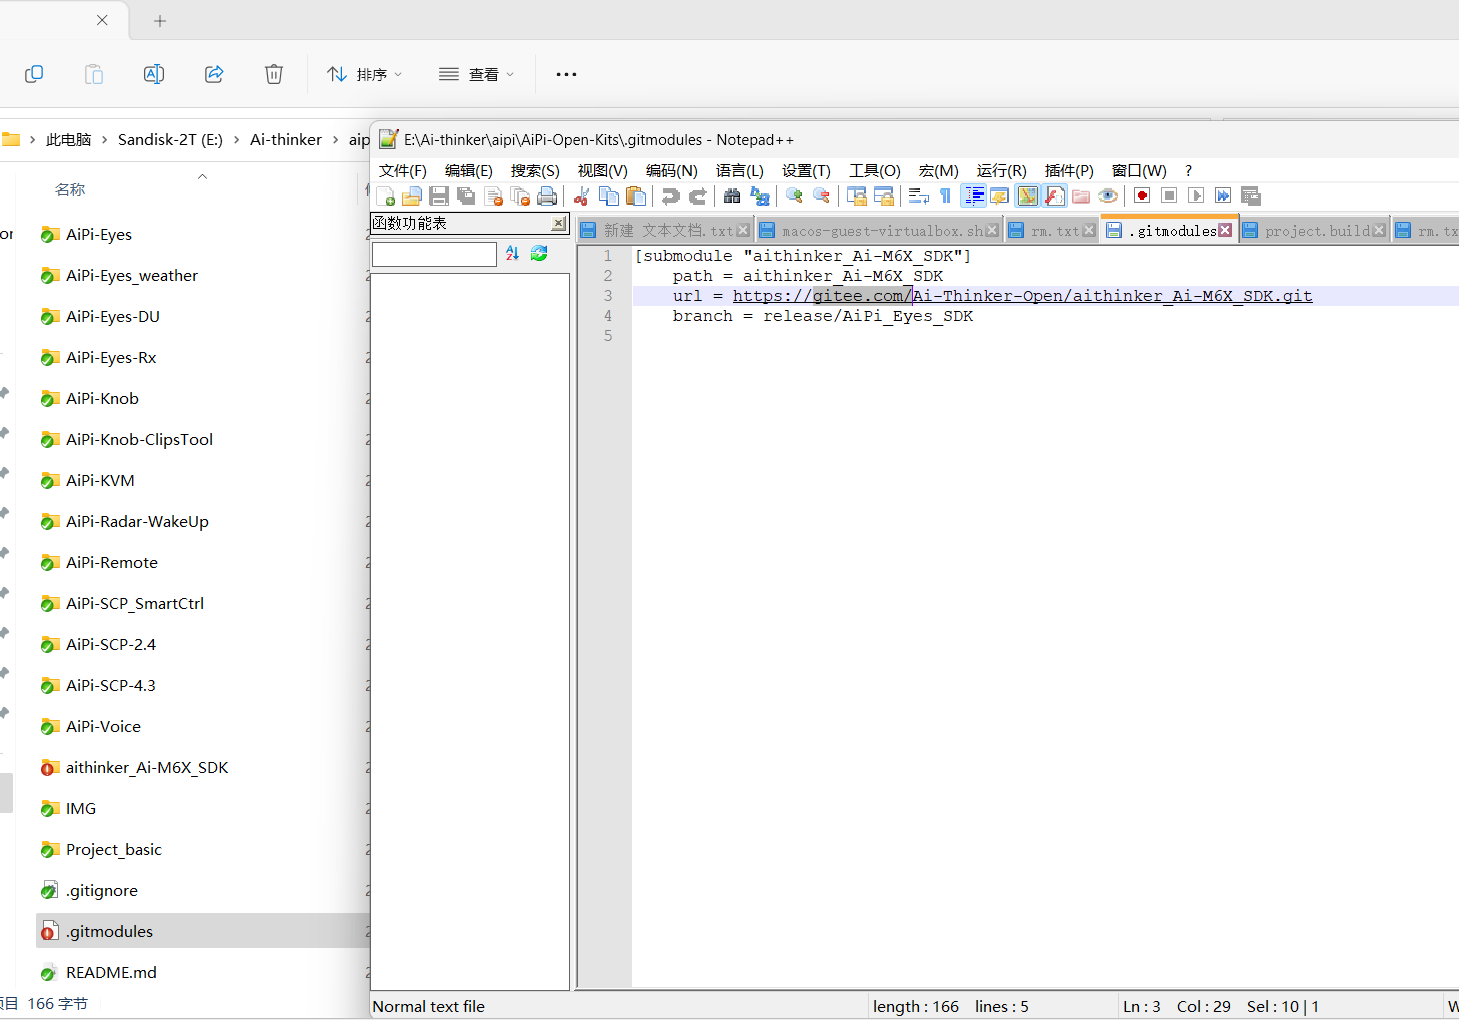This screenshot has width=1459, height=1020.
Task: Select the aithinker_Ai-M6X_SDK folder in Explorer
Action: pos(147,768)
